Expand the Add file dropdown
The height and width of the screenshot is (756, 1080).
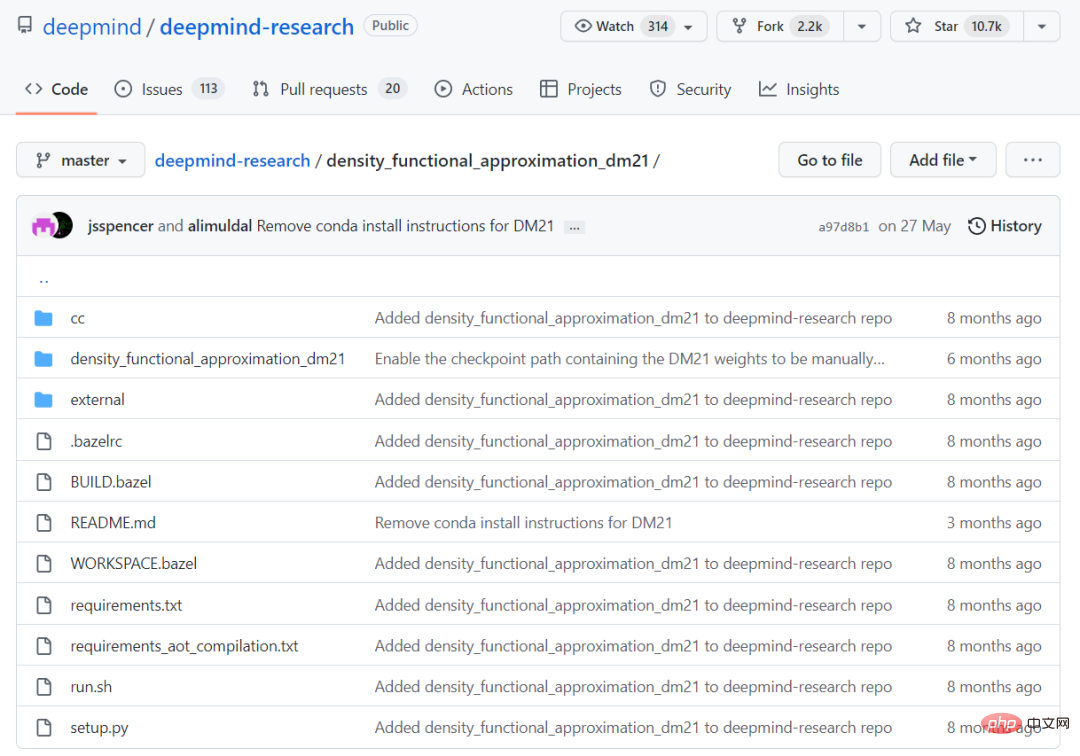coord(943,160)
